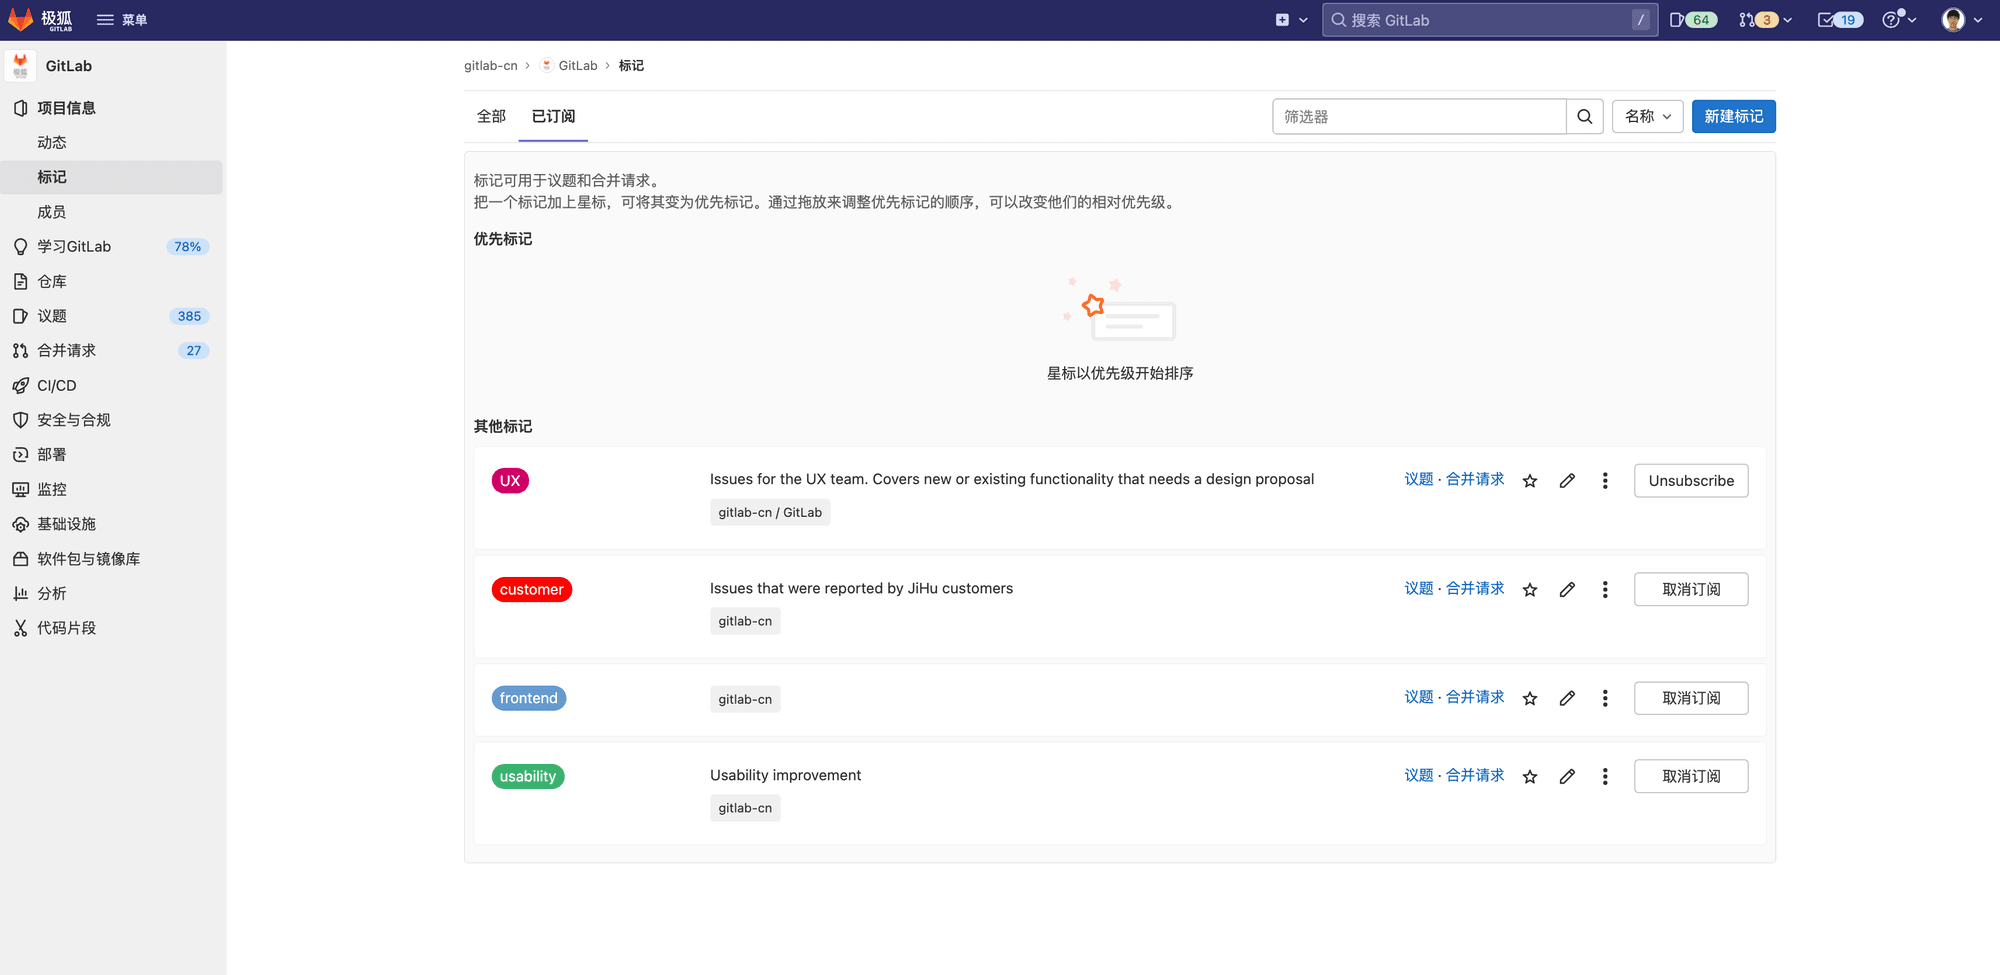Edit the usability label with pencil

coord(1567,777)
